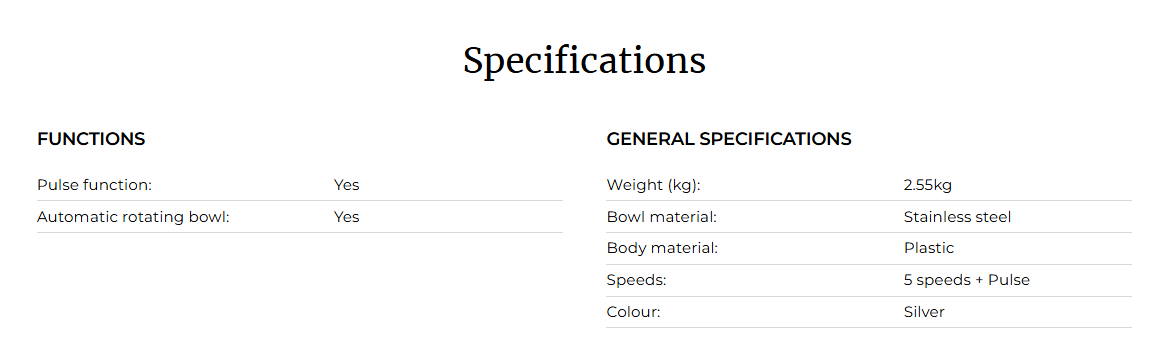
Task: Click the Speeds row in the specifications table
Action: point(869,280)
